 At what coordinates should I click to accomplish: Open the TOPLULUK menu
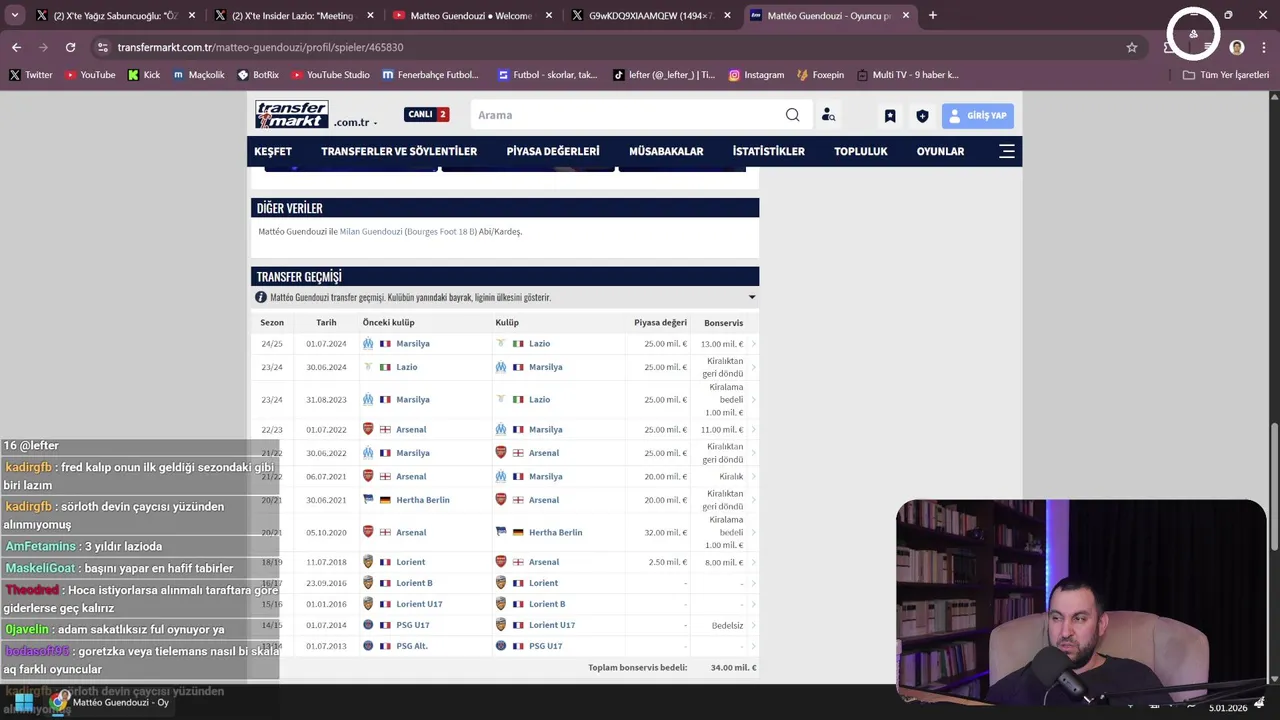click(x=861, y=151)
